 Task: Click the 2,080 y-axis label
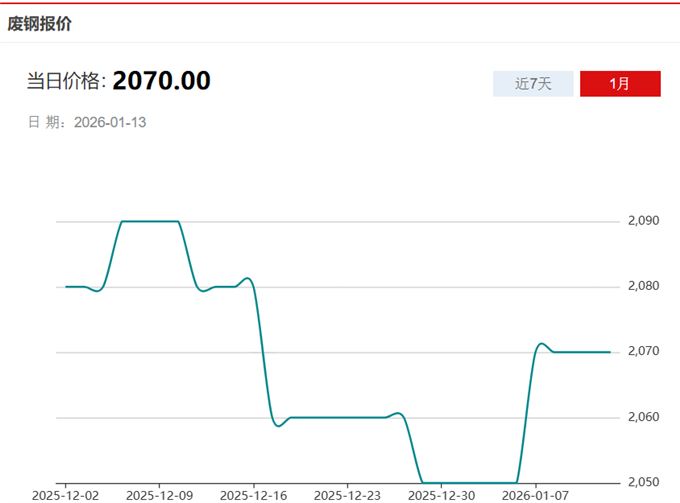641,286
